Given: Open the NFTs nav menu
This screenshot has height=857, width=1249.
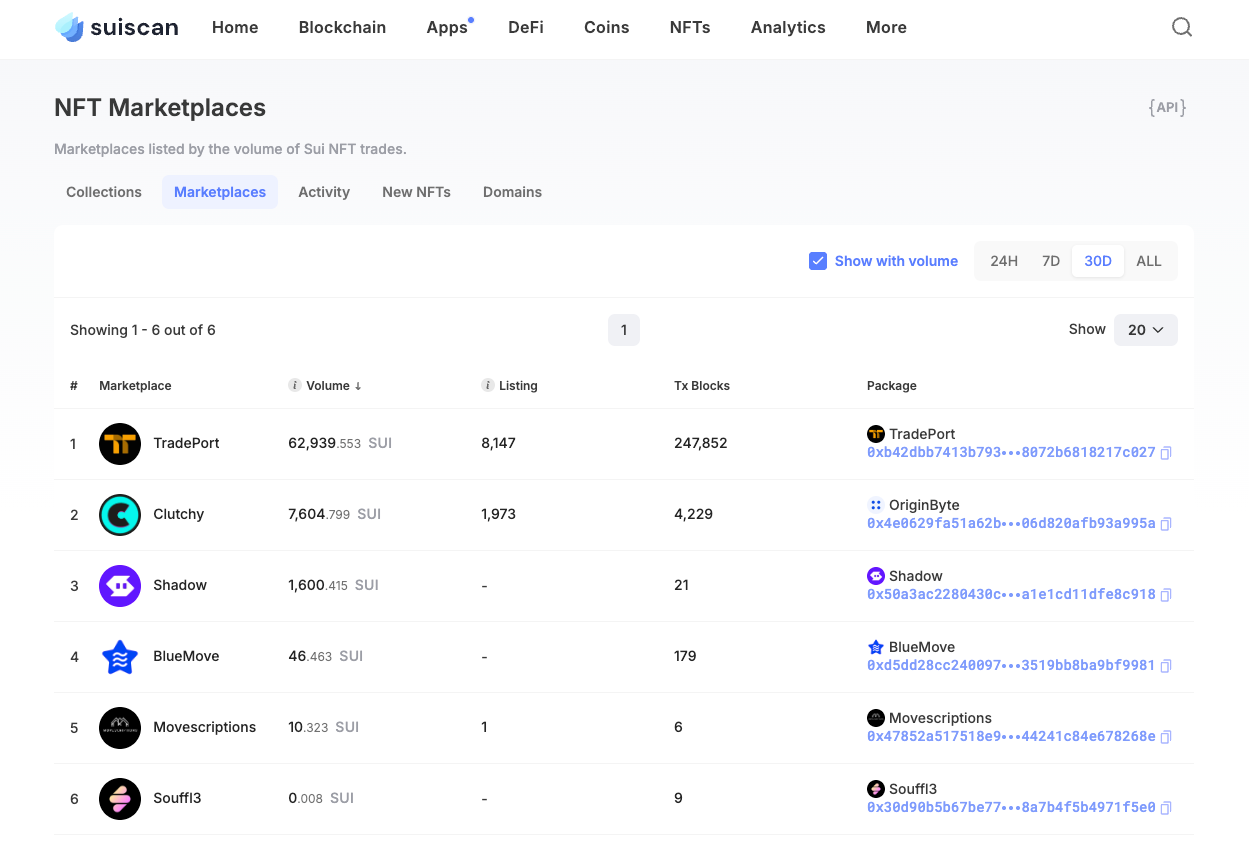Looking at the screenshot, I should point(690,28).
